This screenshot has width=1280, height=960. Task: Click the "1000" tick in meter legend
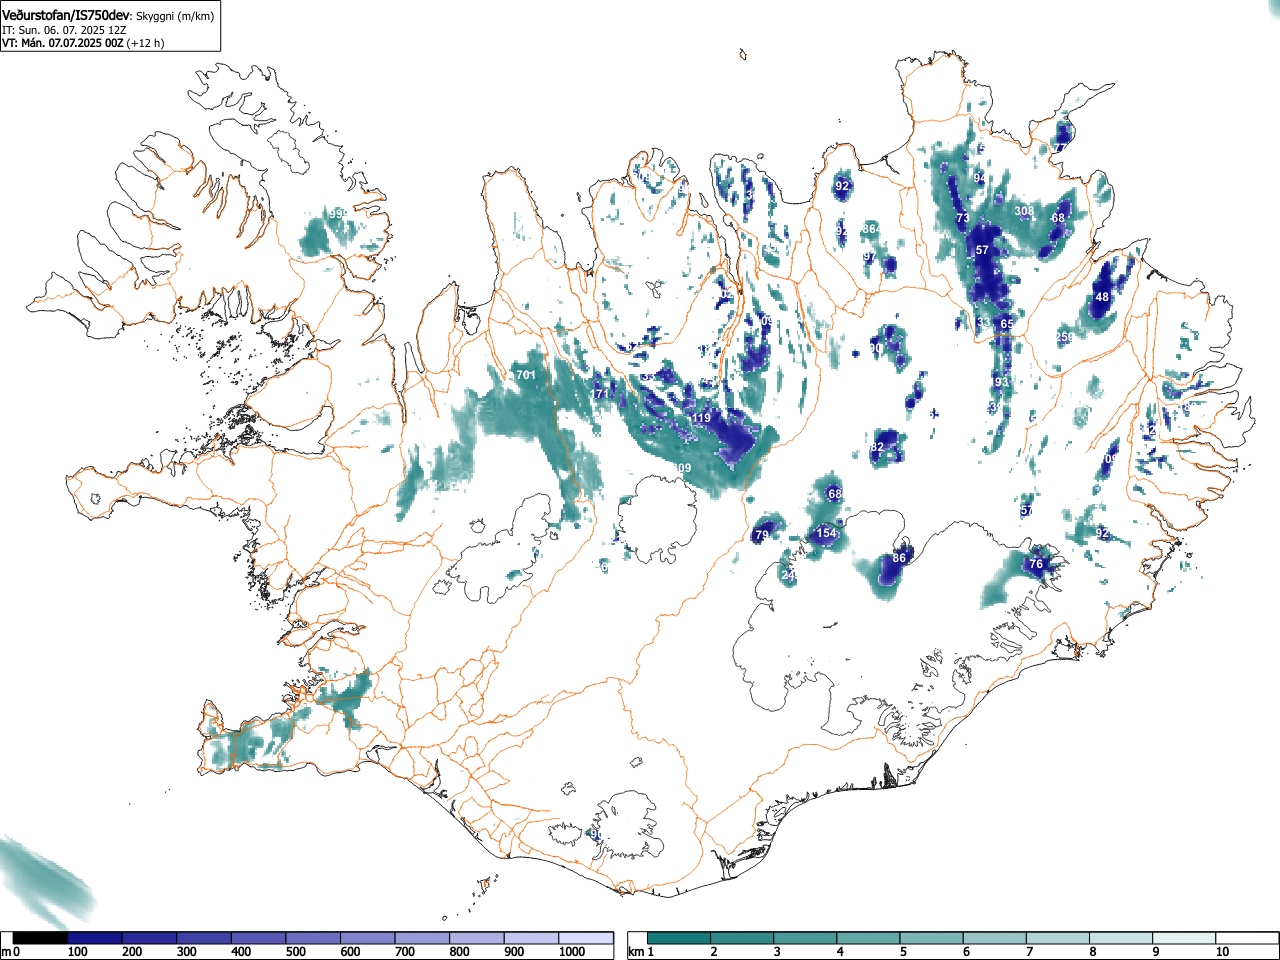pyautogui.click(x=572, y=952)
